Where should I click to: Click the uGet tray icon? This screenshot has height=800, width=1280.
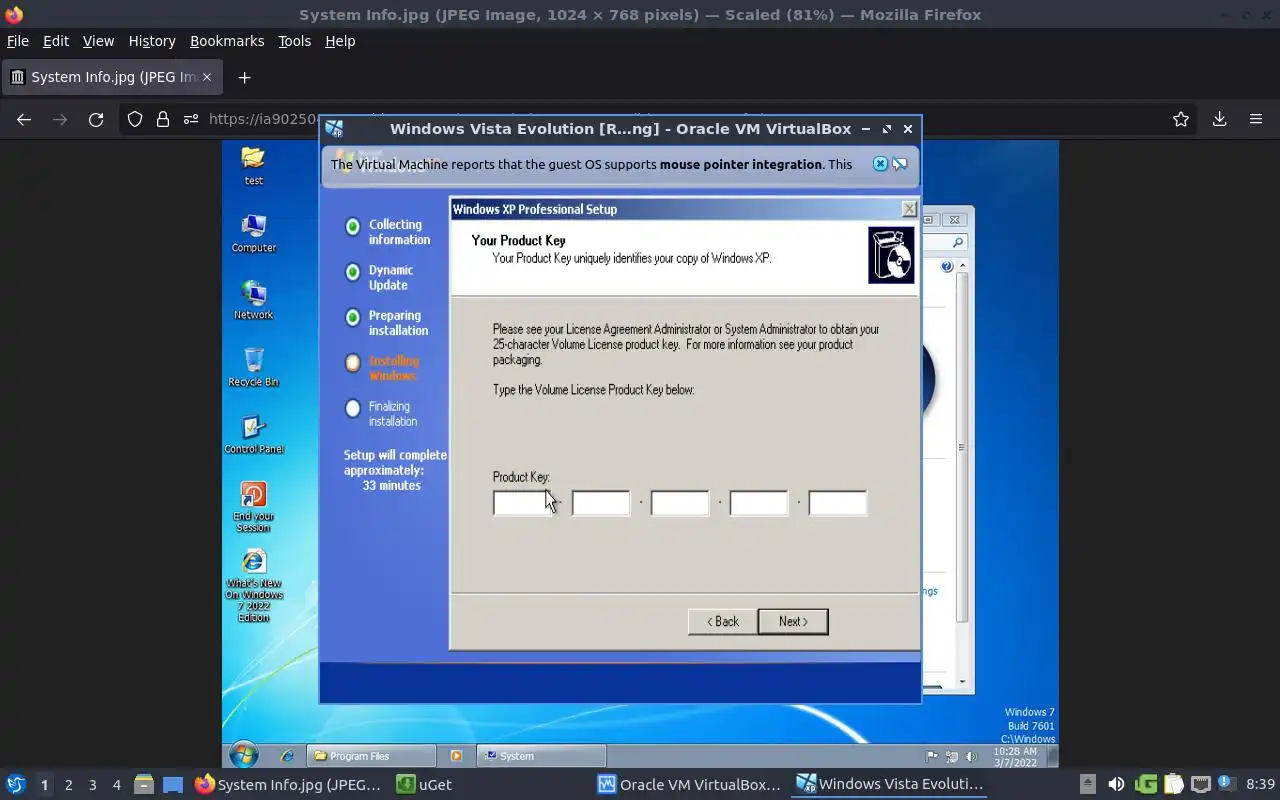click(x=1146, y=784)
